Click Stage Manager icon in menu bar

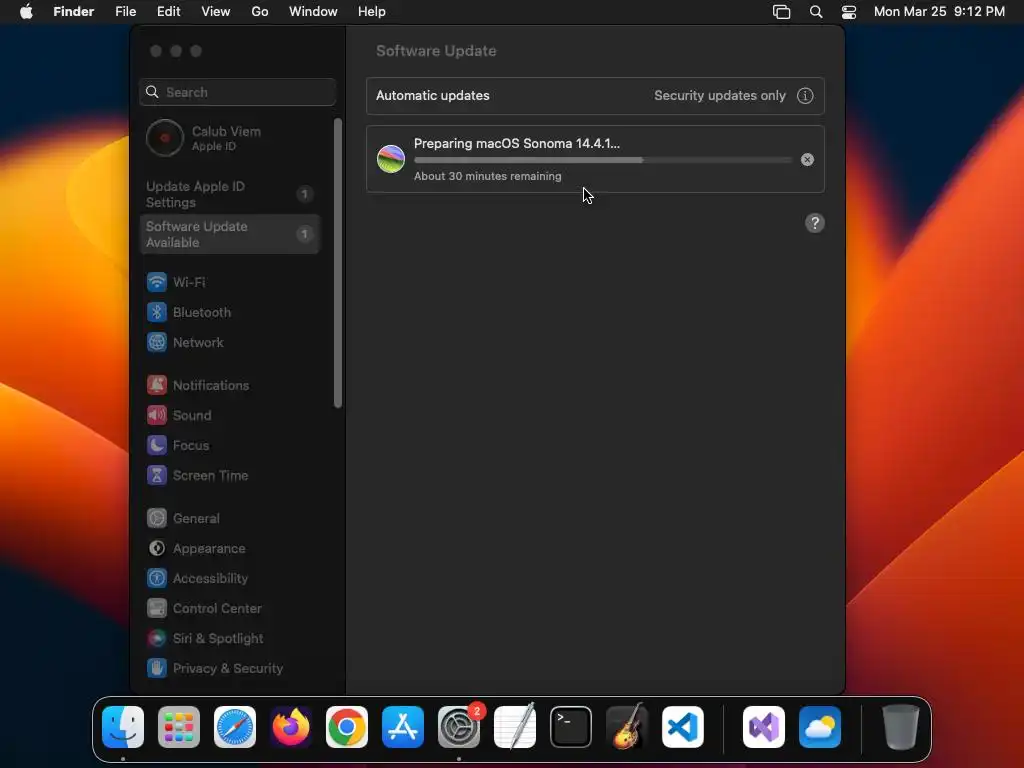point(782,12)
